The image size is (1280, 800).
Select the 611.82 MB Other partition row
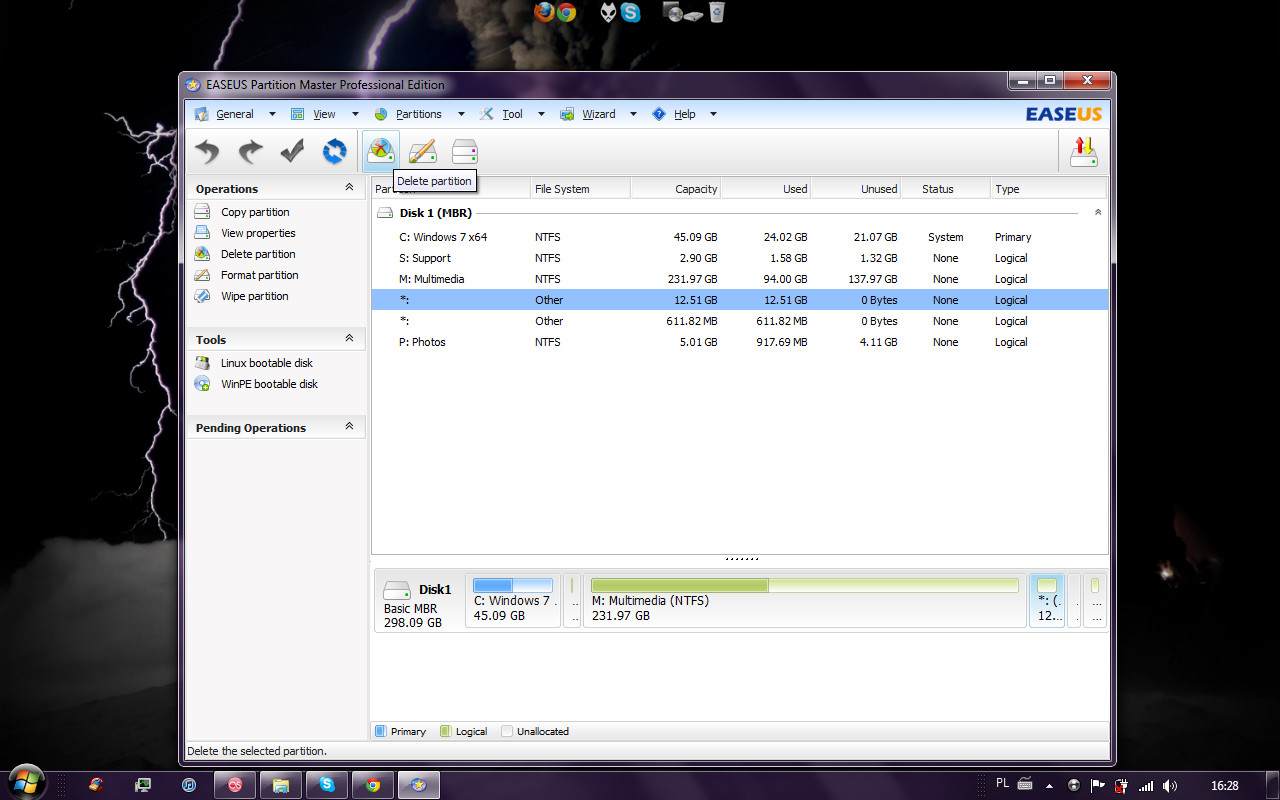[739, 321]
